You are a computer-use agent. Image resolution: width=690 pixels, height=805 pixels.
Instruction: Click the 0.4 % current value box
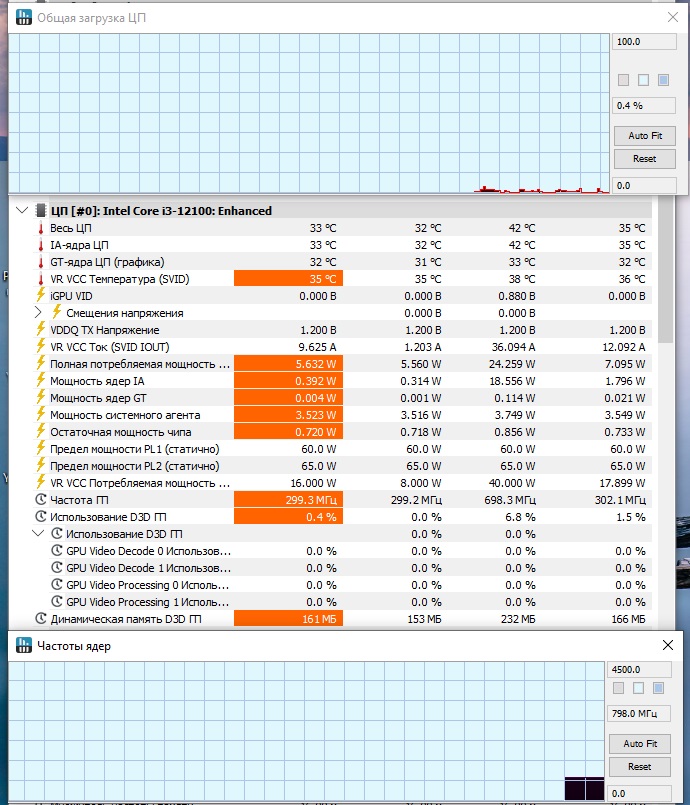tap(644, 105)
